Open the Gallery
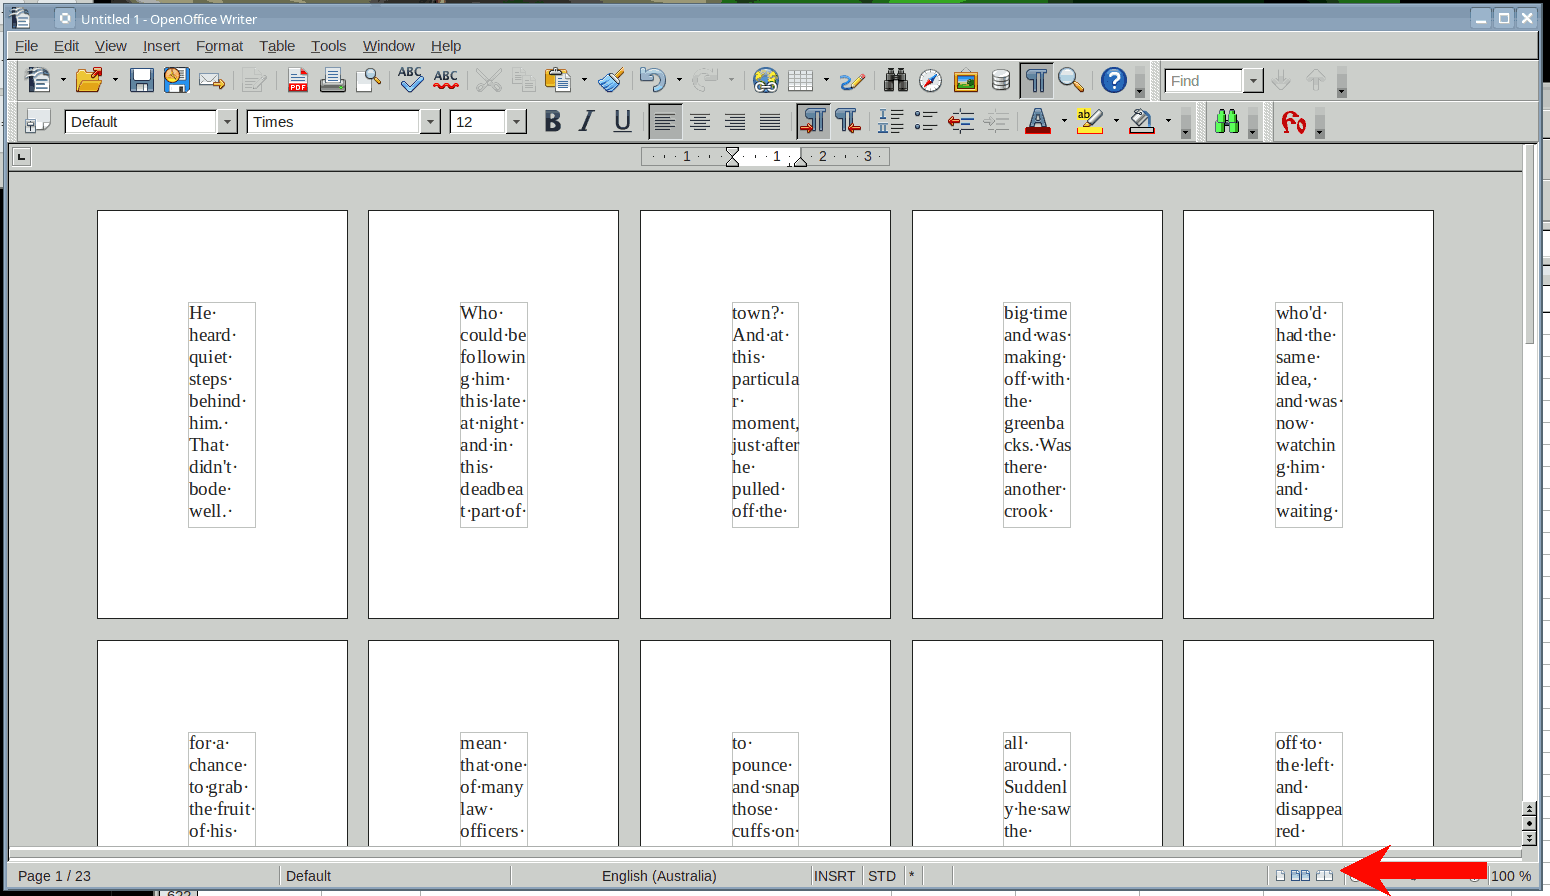 [966, 80]
